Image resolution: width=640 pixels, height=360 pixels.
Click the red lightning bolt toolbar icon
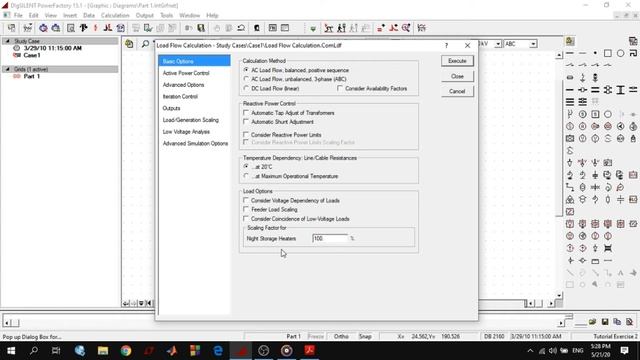96,28
